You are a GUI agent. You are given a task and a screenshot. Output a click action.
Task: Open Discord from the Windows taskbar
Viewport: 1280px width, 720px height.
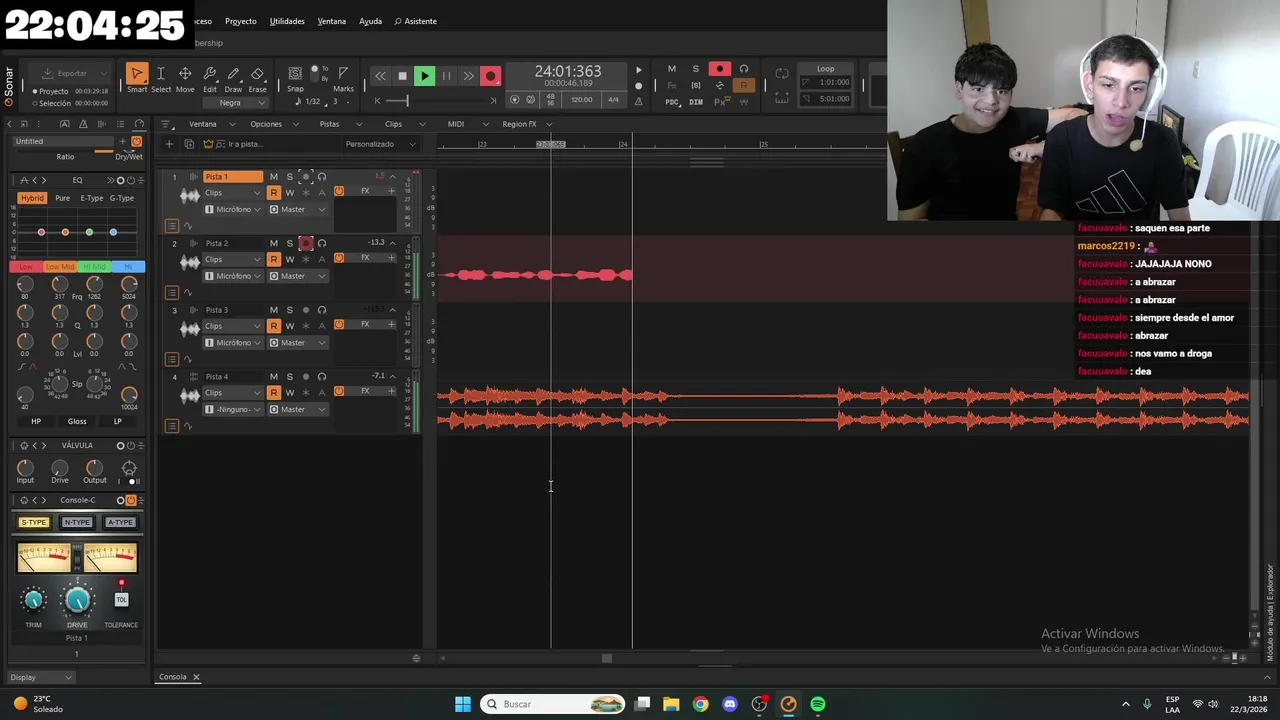(730, 704)
